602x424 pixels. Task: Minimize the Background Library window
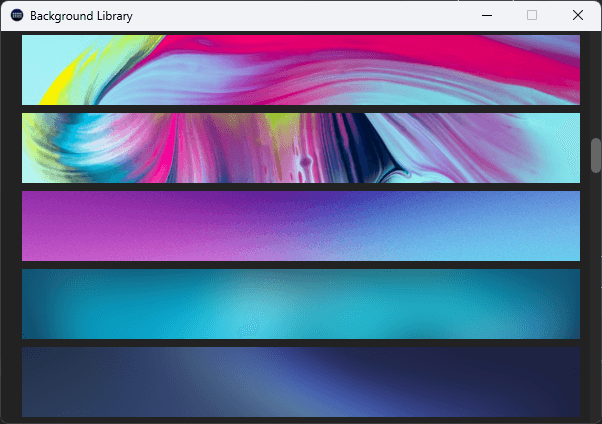(487, 16)
